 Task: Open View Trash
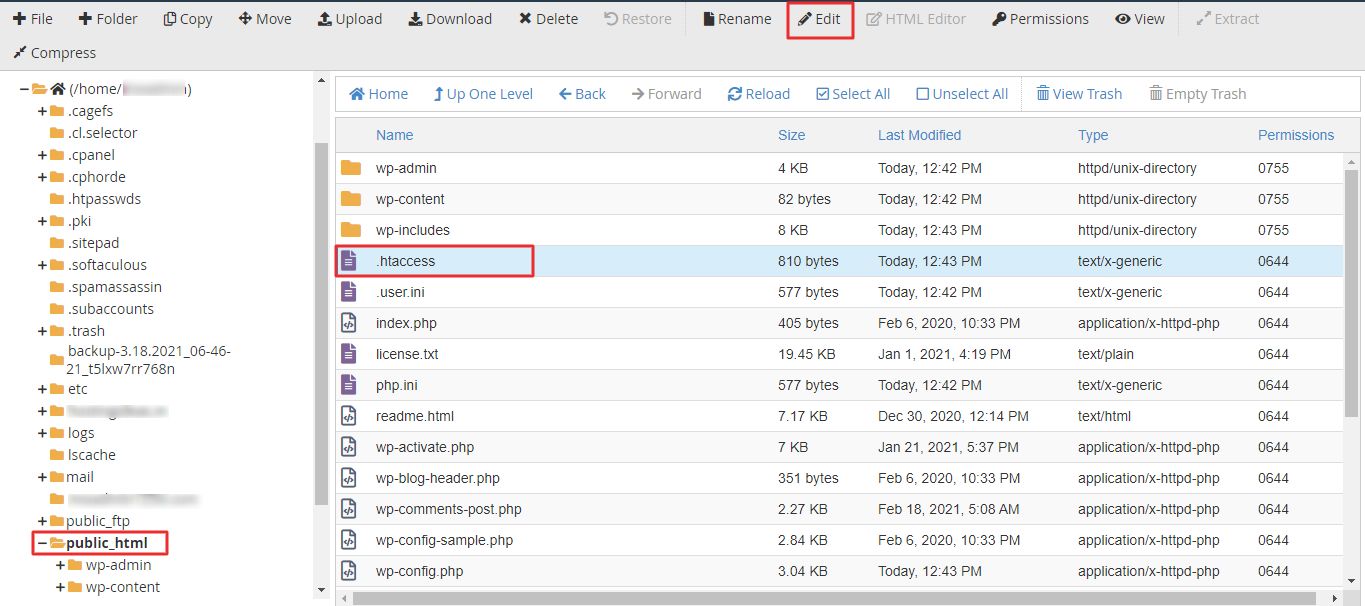pyautogui.click(x=1079, y=94)
